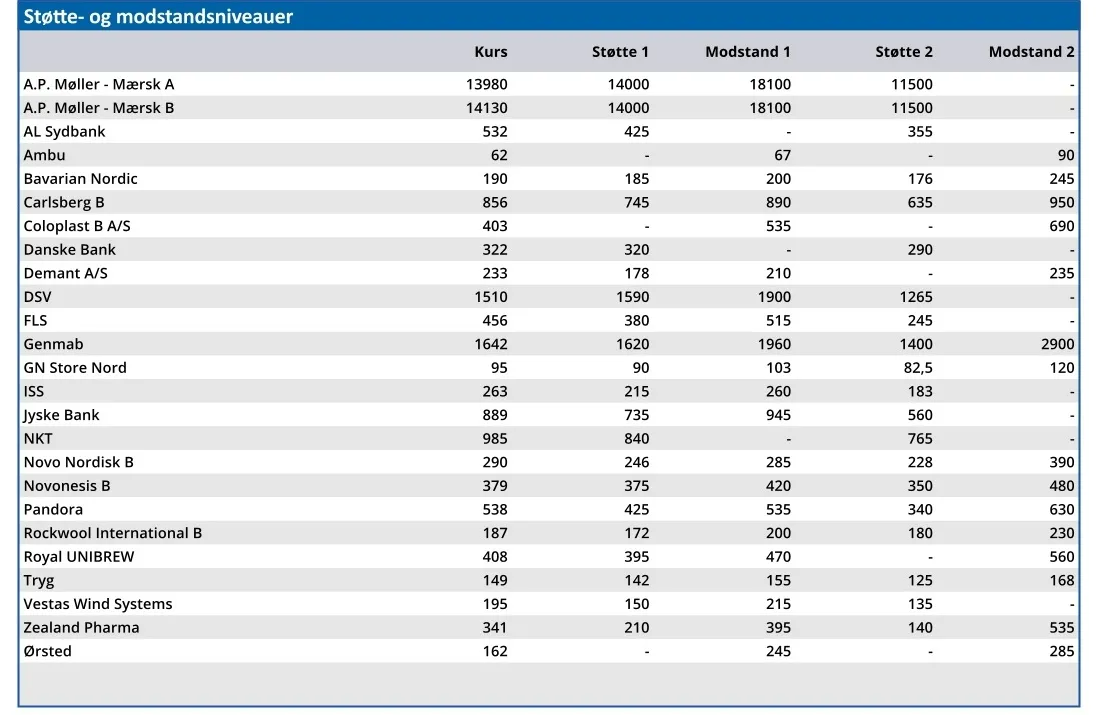Select Genmab's Modstand 2 value 2900
The width and height of the screenshot is (1096, 715).
click(x=1057, y=344)
